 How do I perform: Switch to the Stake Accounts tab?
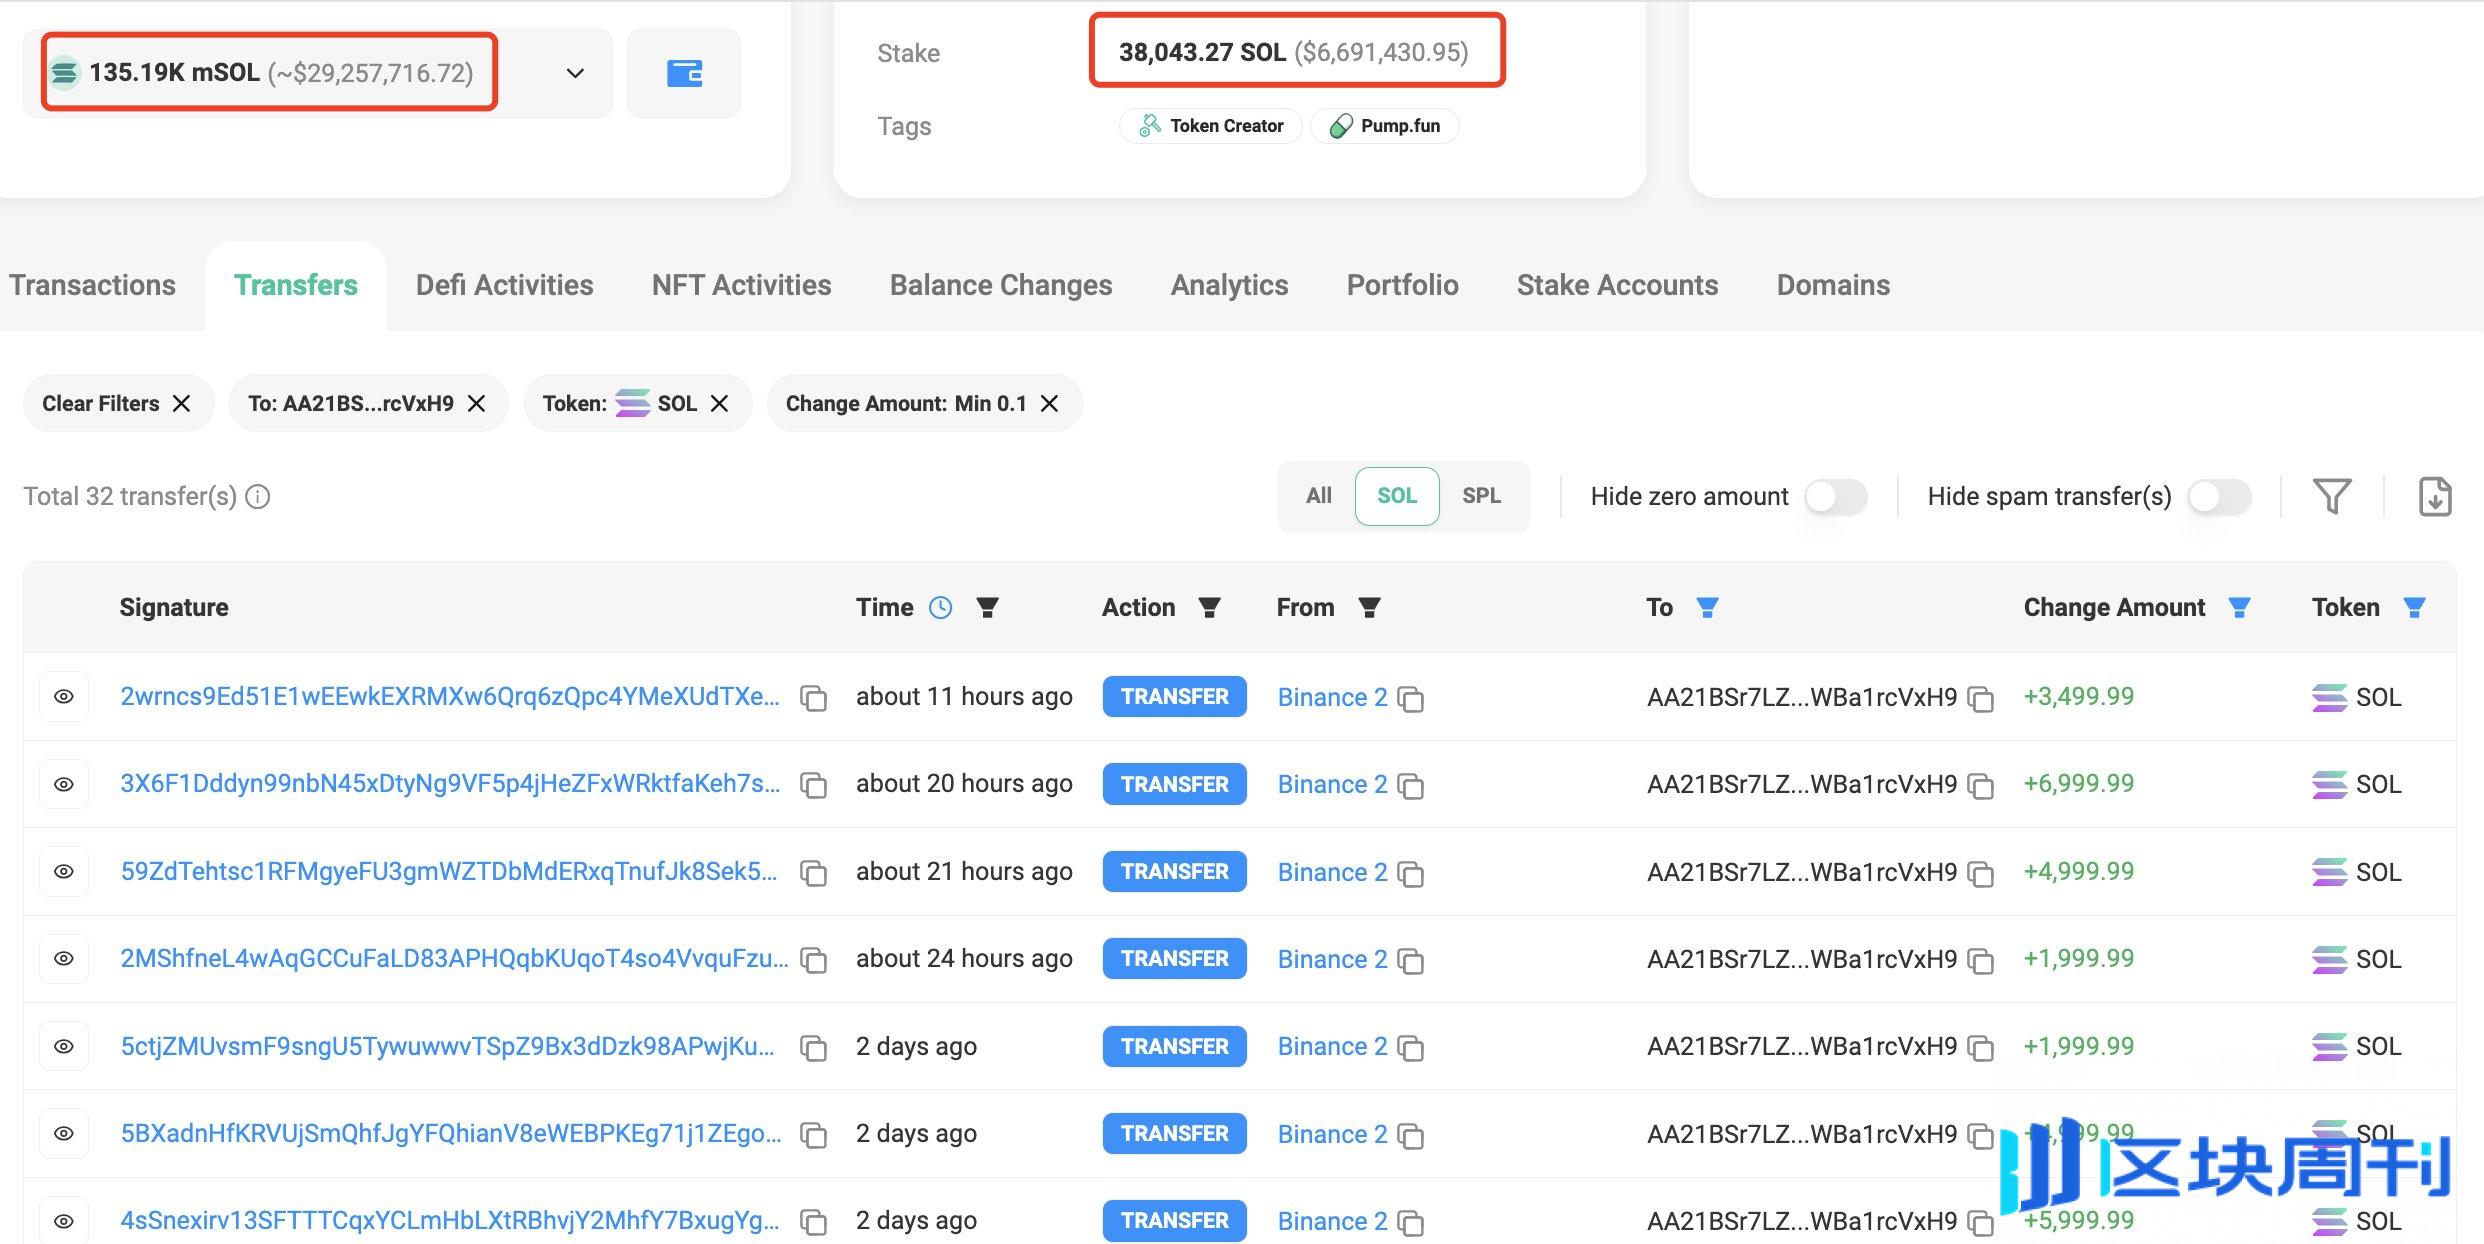1617,285
